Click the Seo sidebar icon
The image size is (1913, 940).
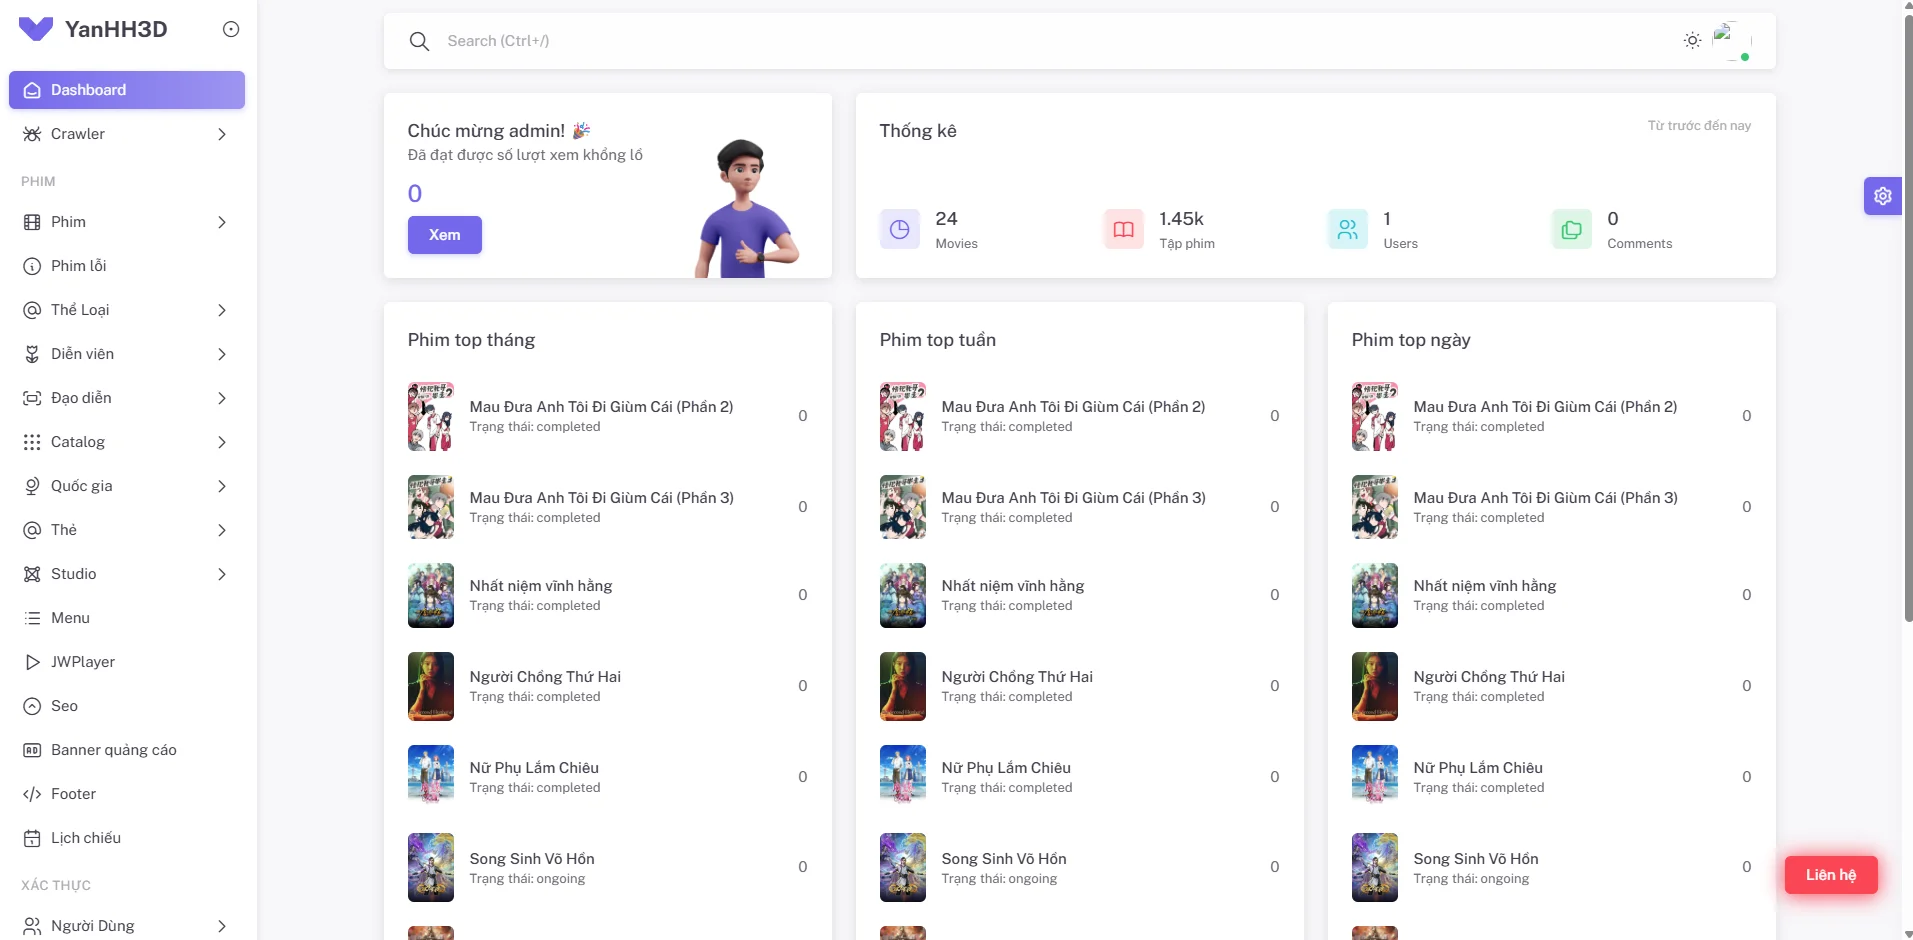pos(32,706)
